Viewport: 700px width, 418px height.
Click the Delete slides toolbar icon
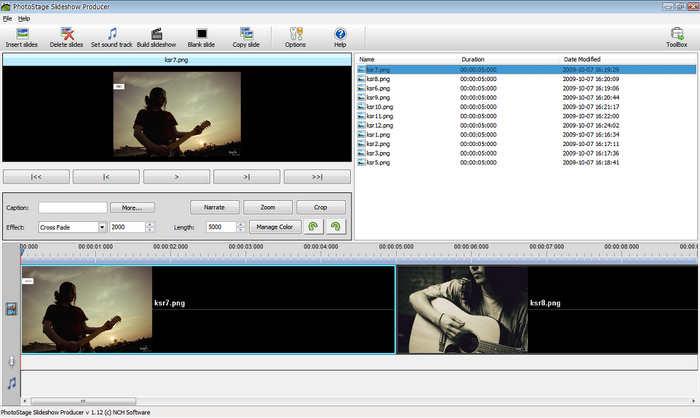coord(66,36)
